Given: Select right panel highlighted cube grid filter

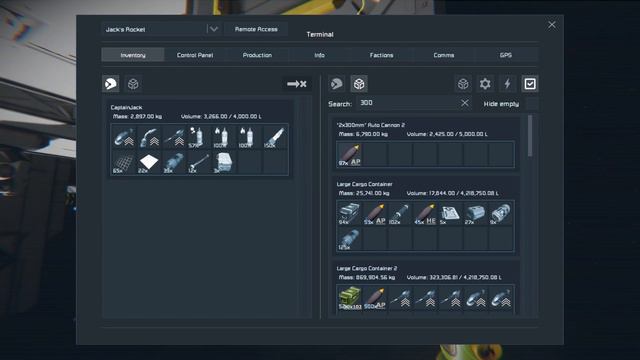Looking at the screenshot, I should click(359, 84).
